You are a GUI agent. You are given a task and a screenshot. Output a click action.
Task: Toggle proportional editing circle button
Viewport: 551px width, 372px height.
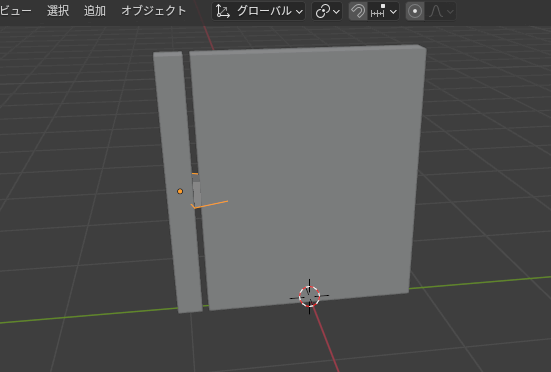[415, 11]
